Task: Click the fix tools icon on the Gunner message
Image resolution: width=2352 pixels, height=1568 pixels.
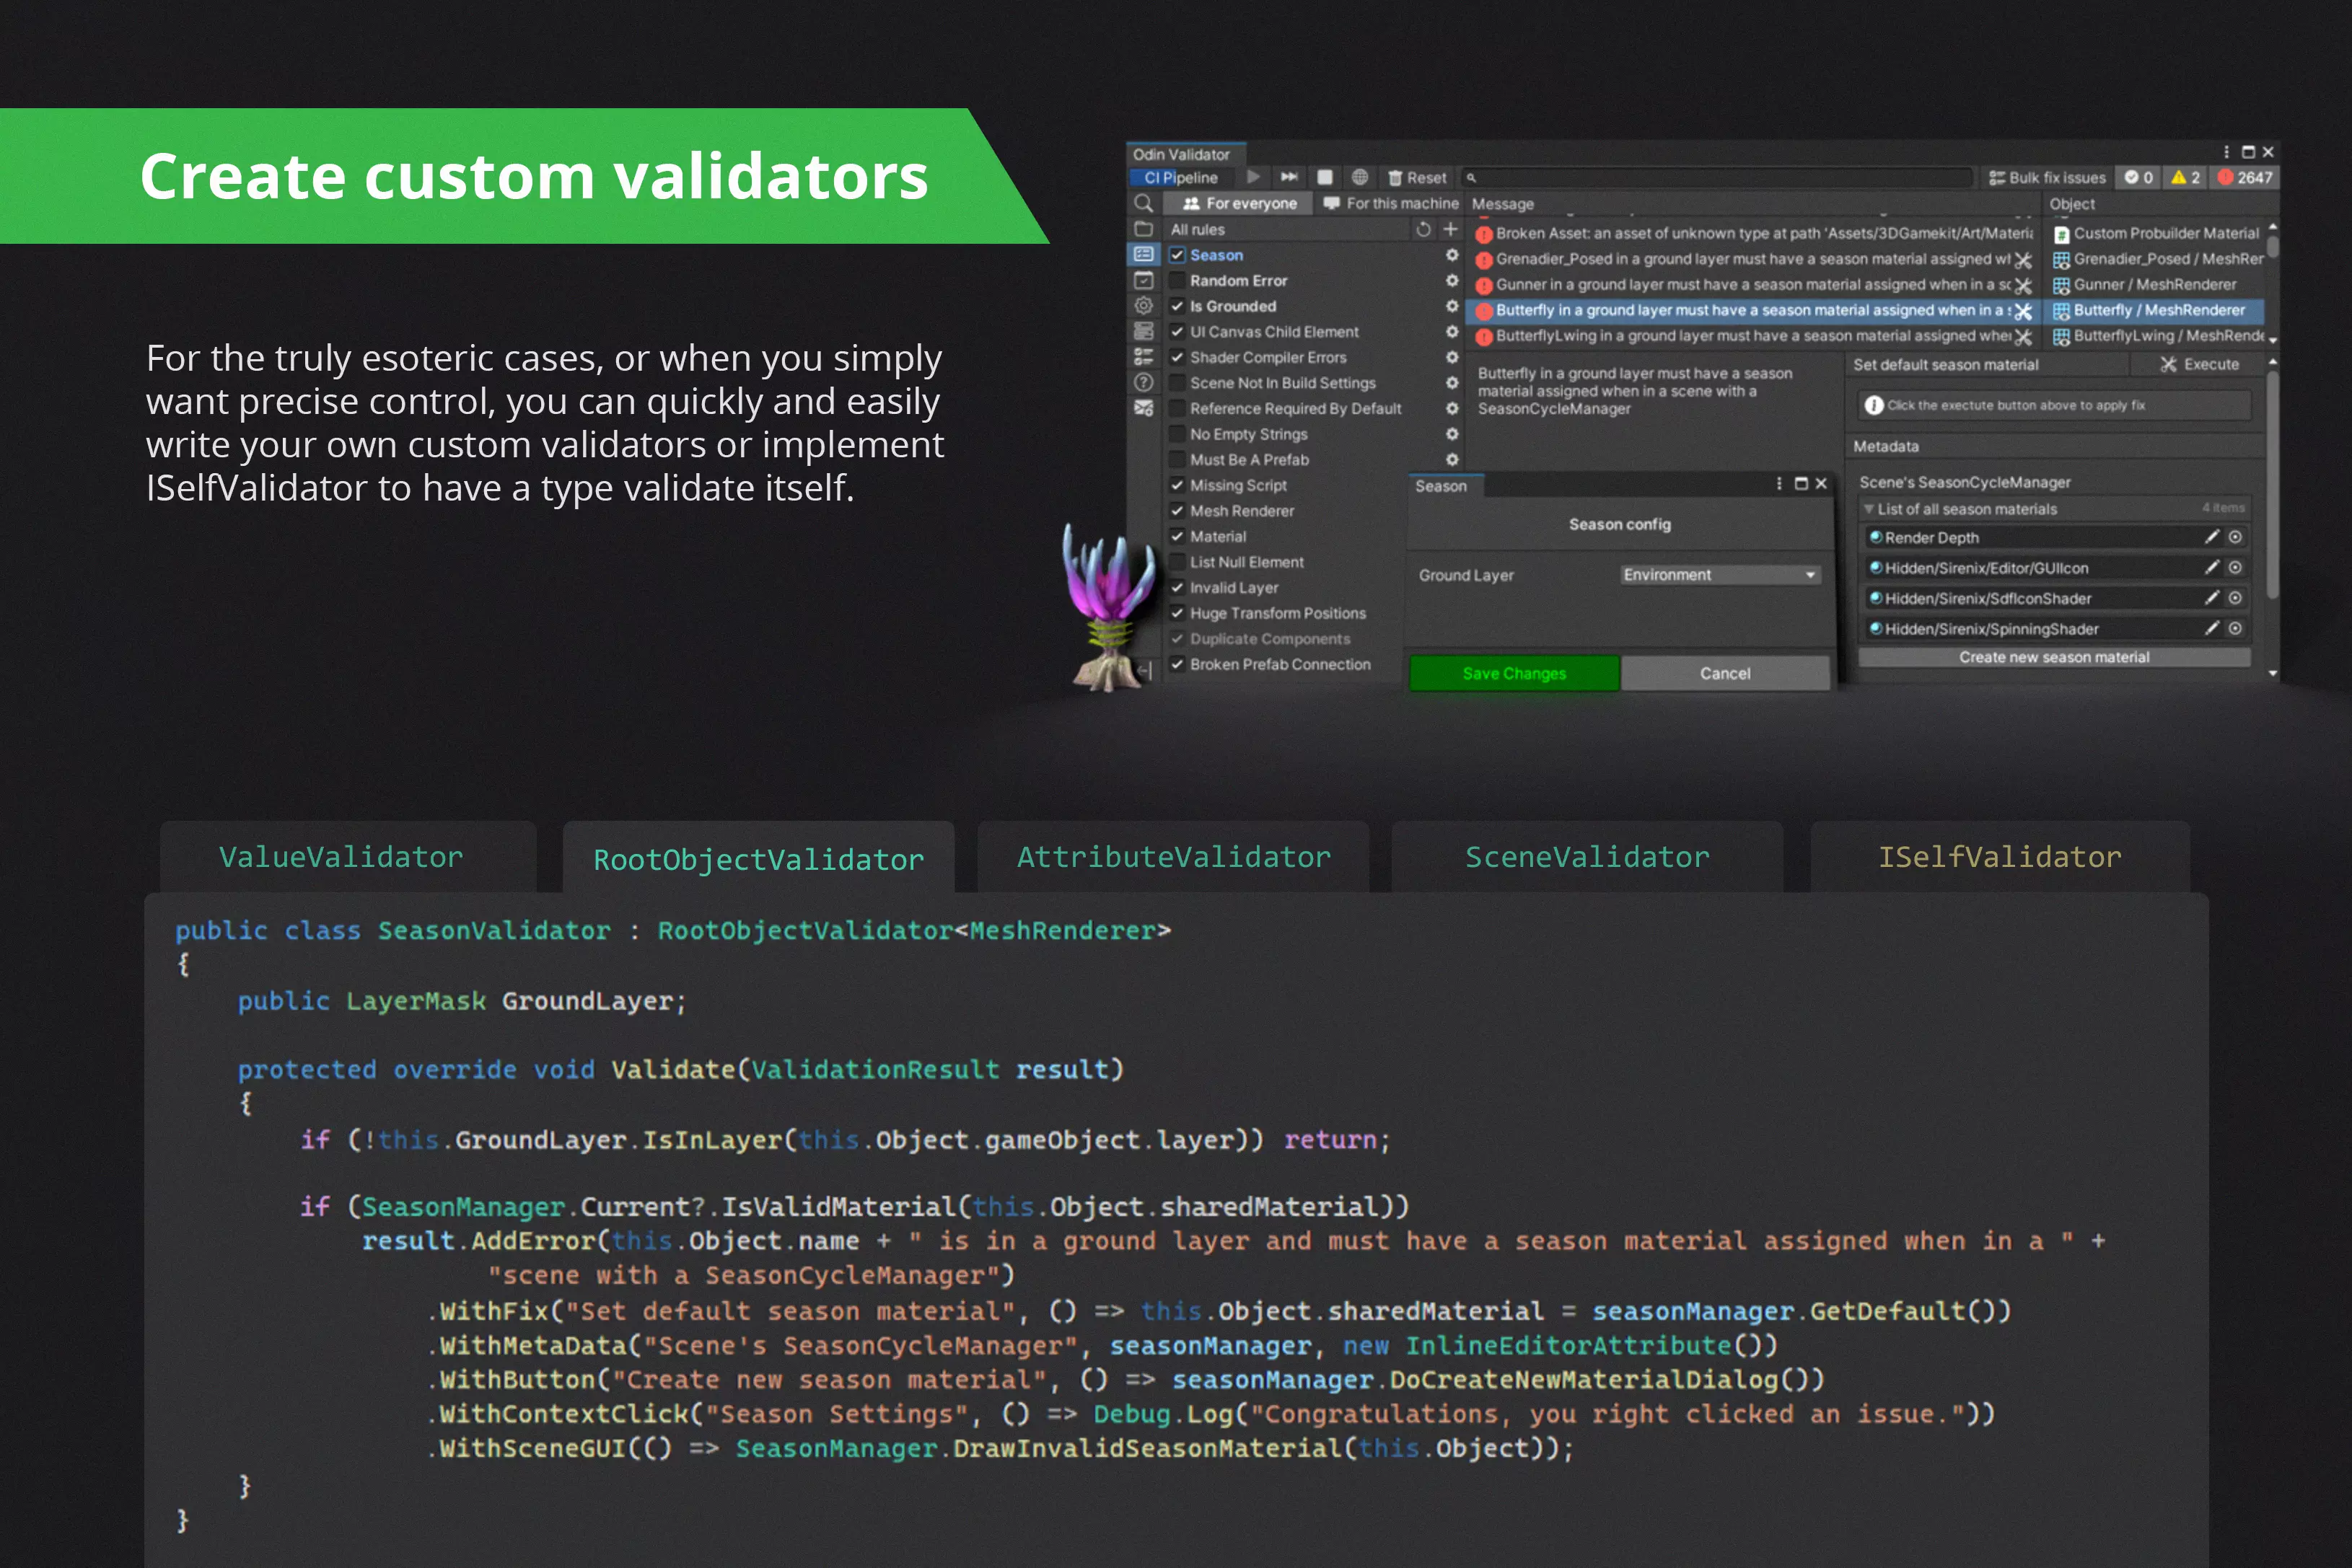Action: (x=2023, y=286)
